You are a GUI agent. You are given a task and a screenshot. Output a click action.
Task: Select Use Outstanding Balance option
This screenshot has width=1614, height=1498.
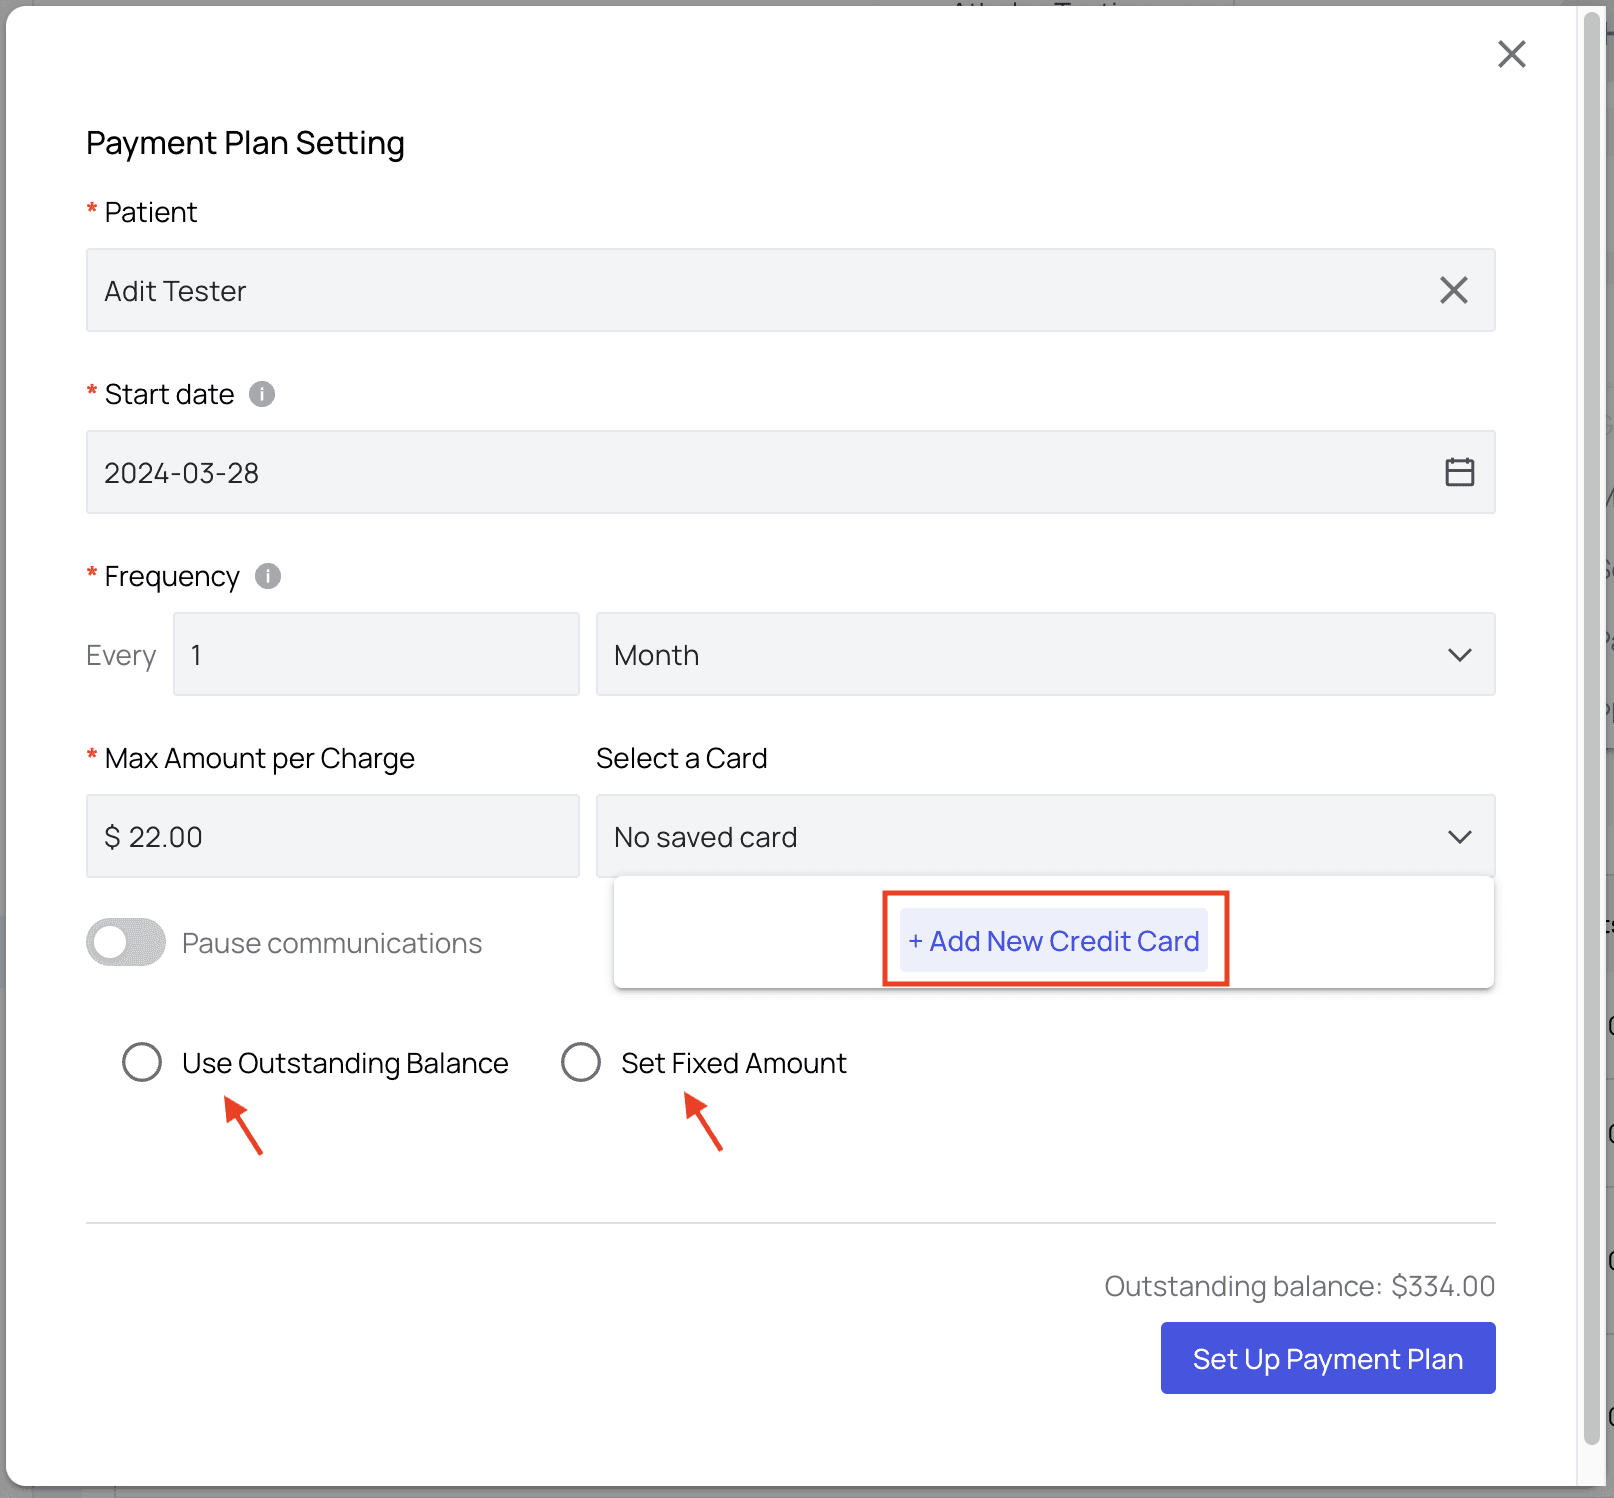coord(142,1062)
